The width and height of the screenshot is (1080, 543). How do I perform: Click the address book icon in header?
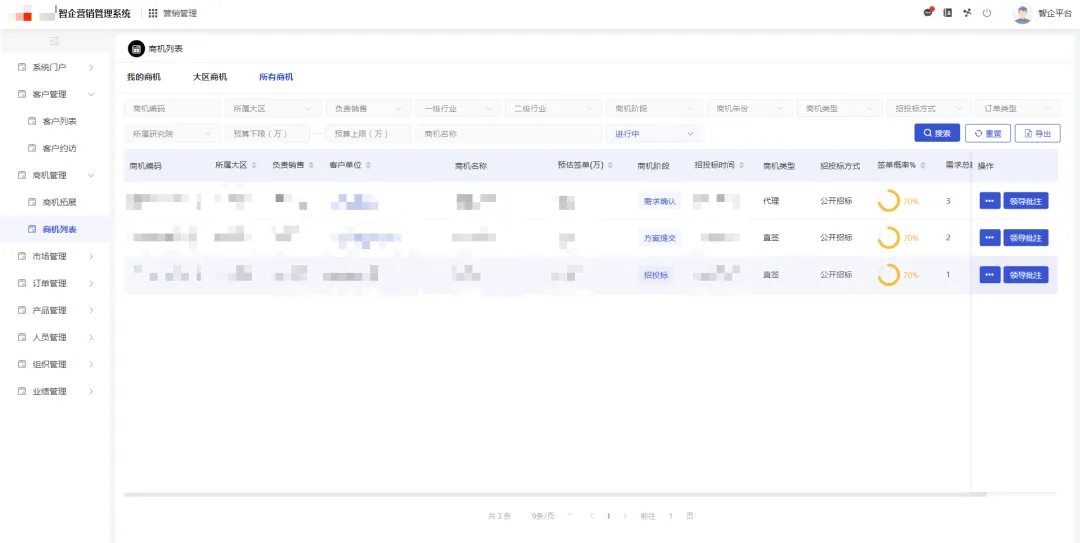click(x=948, y=13)
